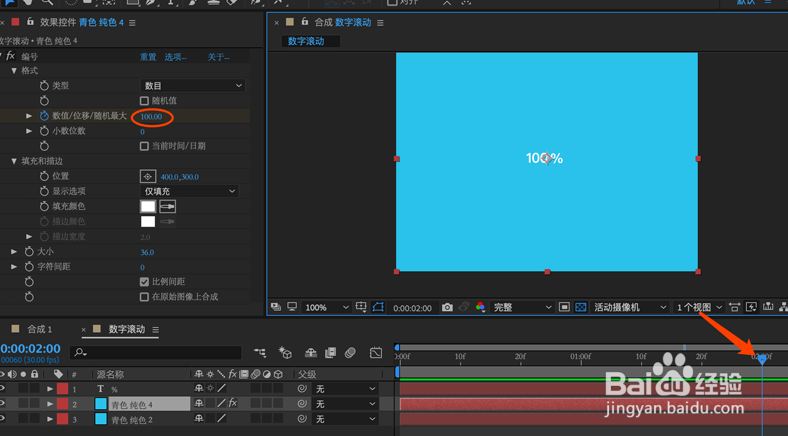This screenshot has width=788, height=436.
Task: Collapse the 格式 group
Action: (x=14, y=71)
